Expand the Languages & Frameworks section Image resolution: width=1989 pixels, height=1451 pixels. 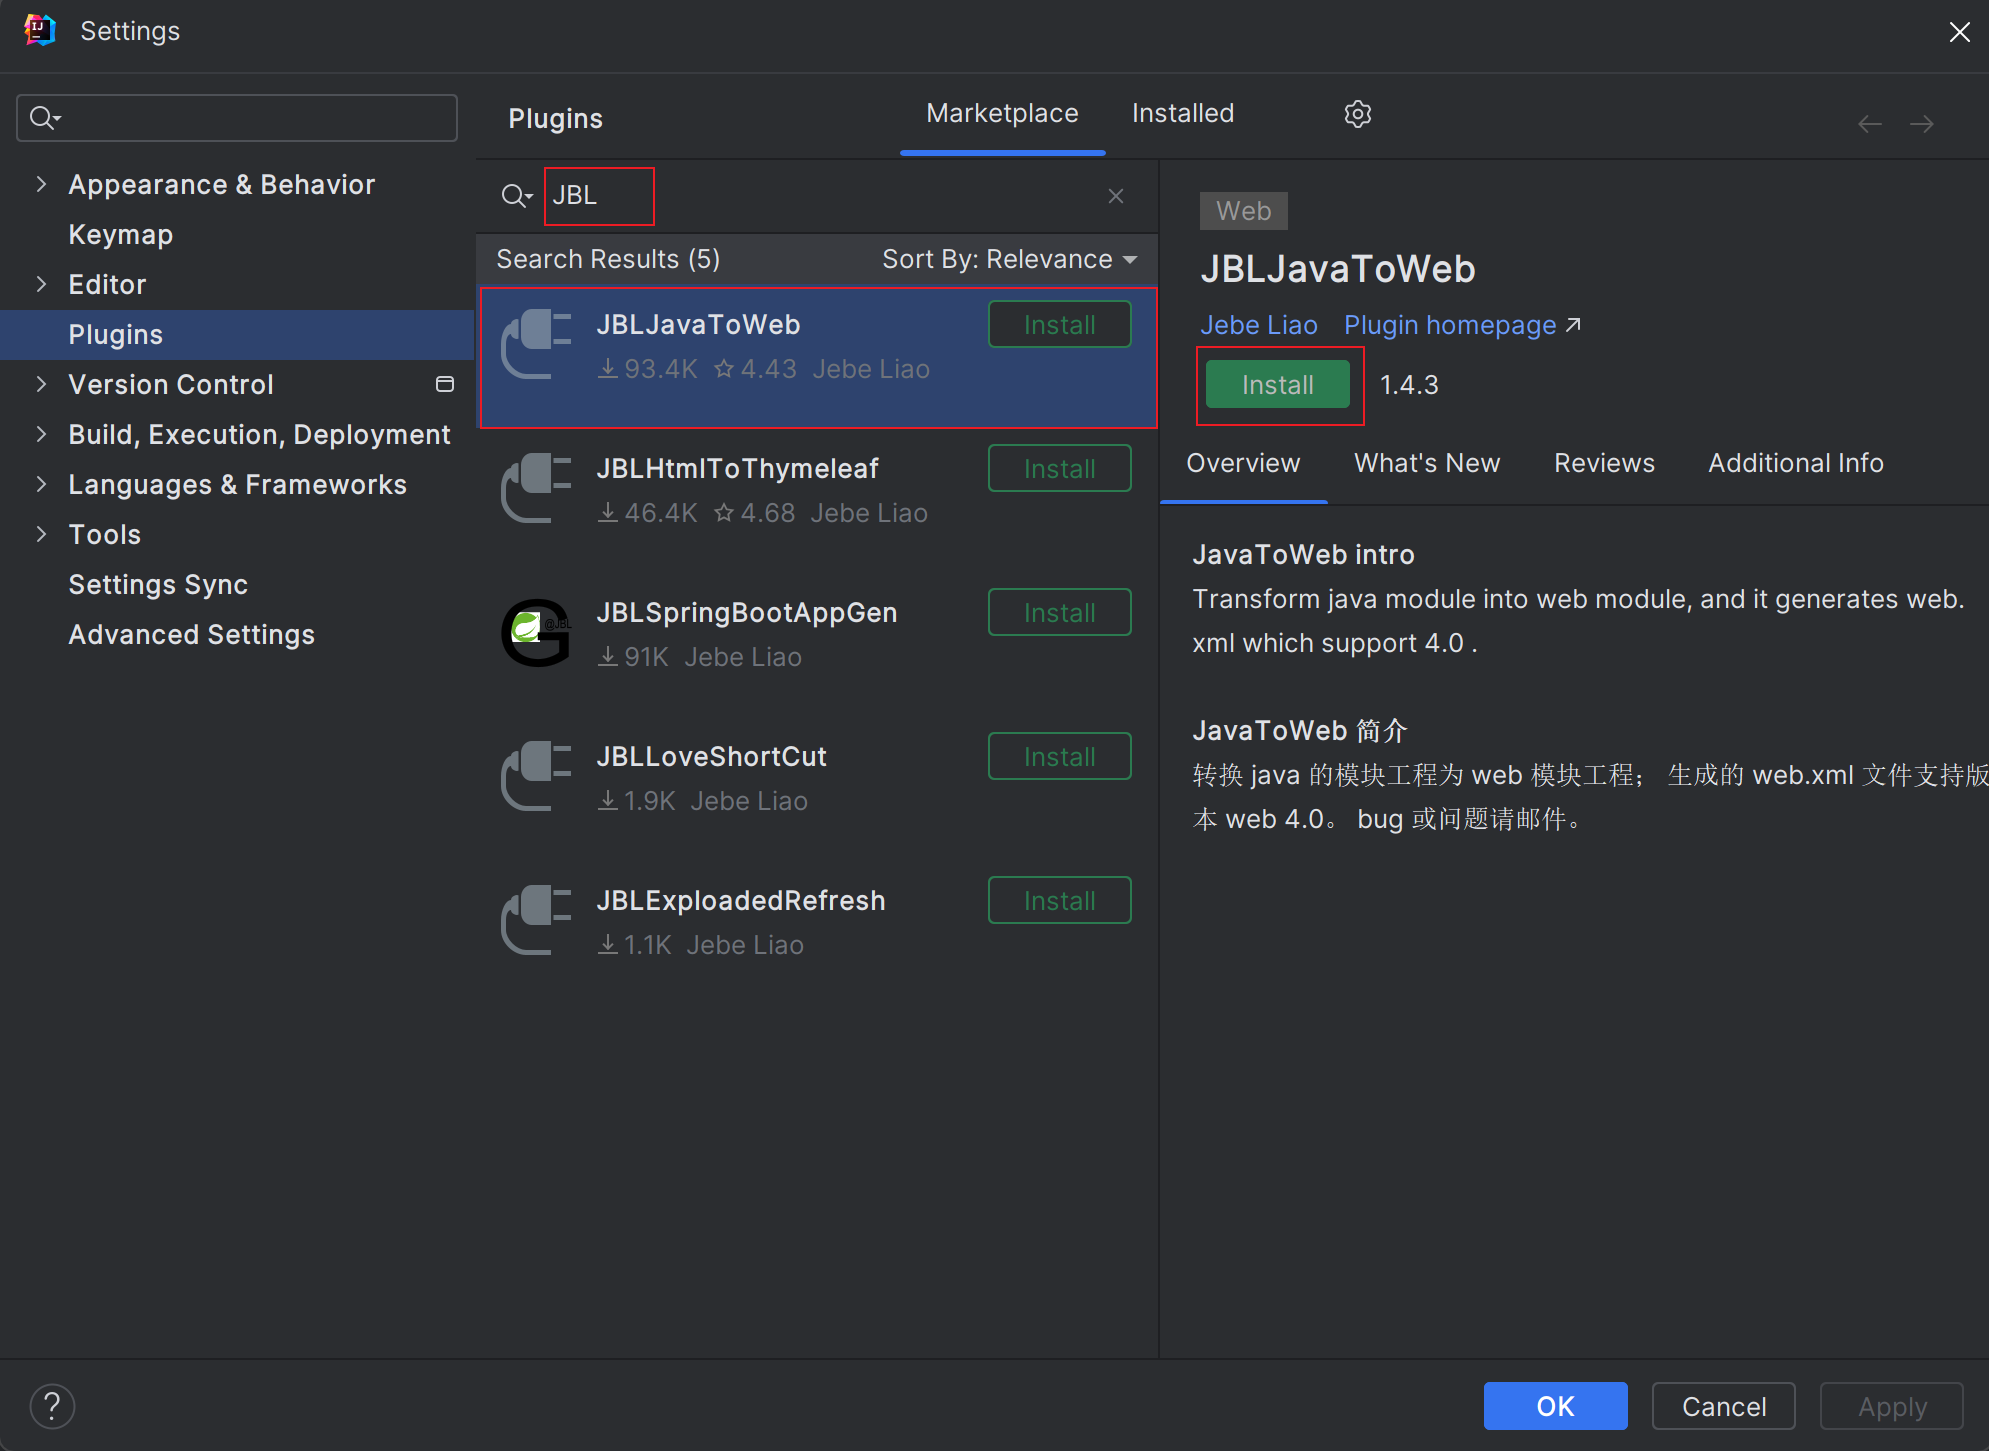click(x=41, y=484)
